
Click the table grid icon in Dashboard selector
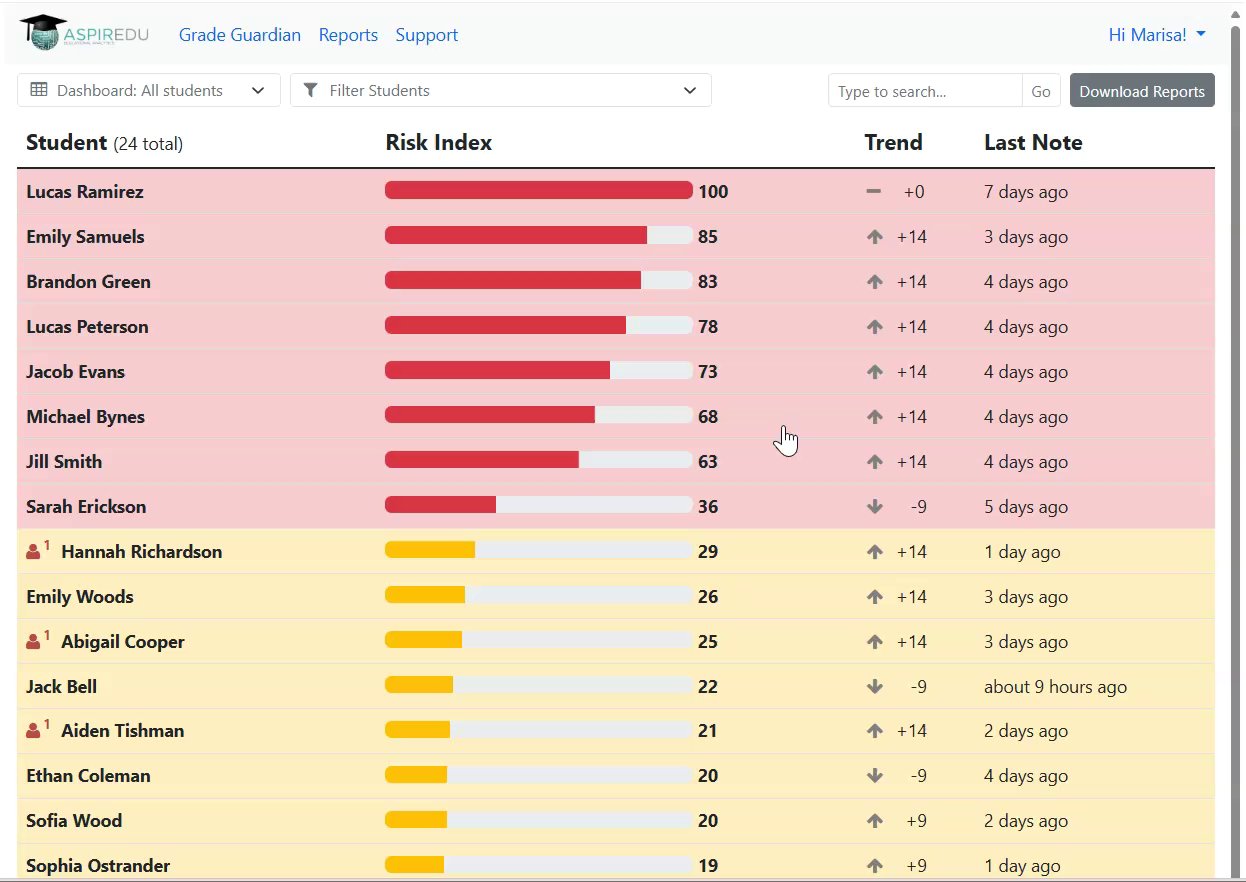point(39,90)
